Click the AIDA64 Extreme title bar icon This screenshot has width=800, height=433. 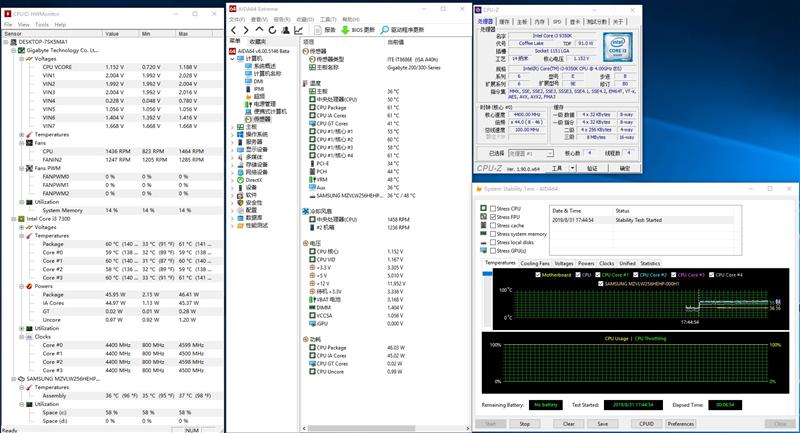click(233, 9)
